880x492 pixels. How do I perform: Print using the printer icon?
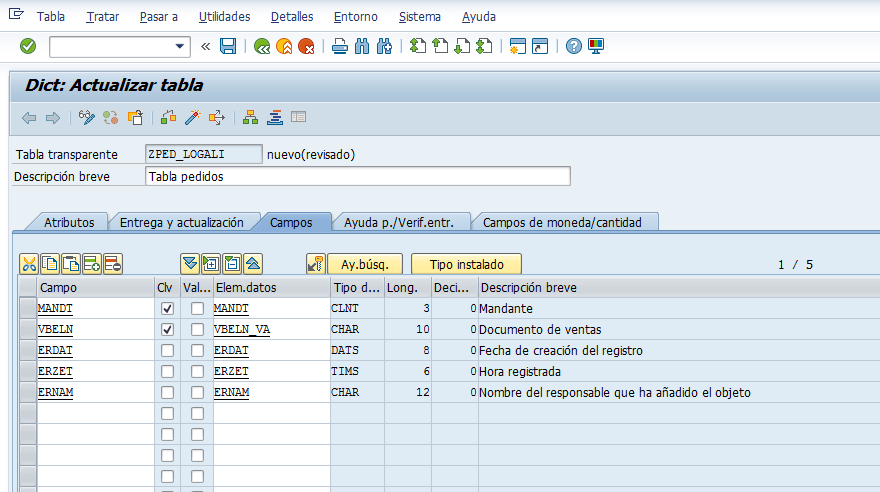click(340, 46)
